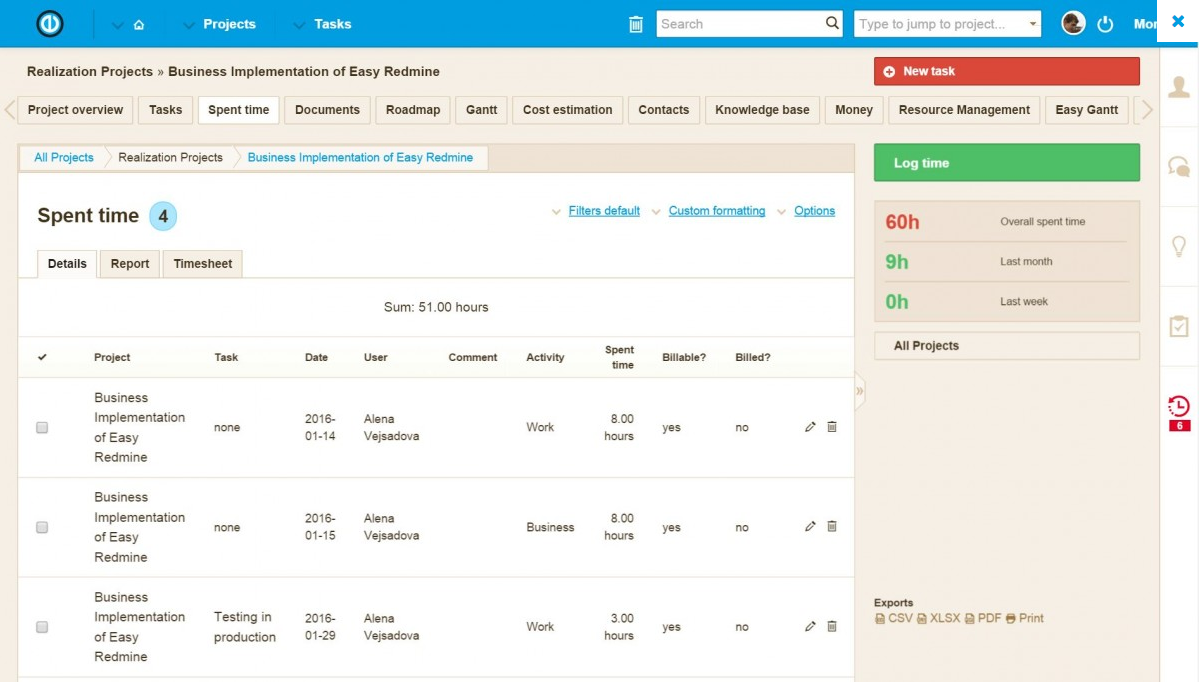Export entries as CSV

coord(894,619)
